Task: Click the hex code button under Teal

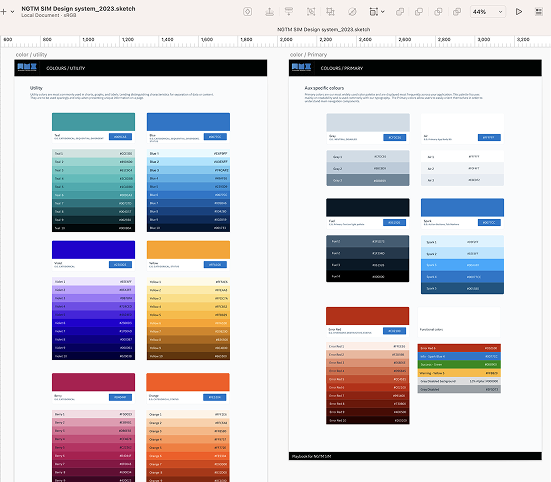Action: coord(120,137)
